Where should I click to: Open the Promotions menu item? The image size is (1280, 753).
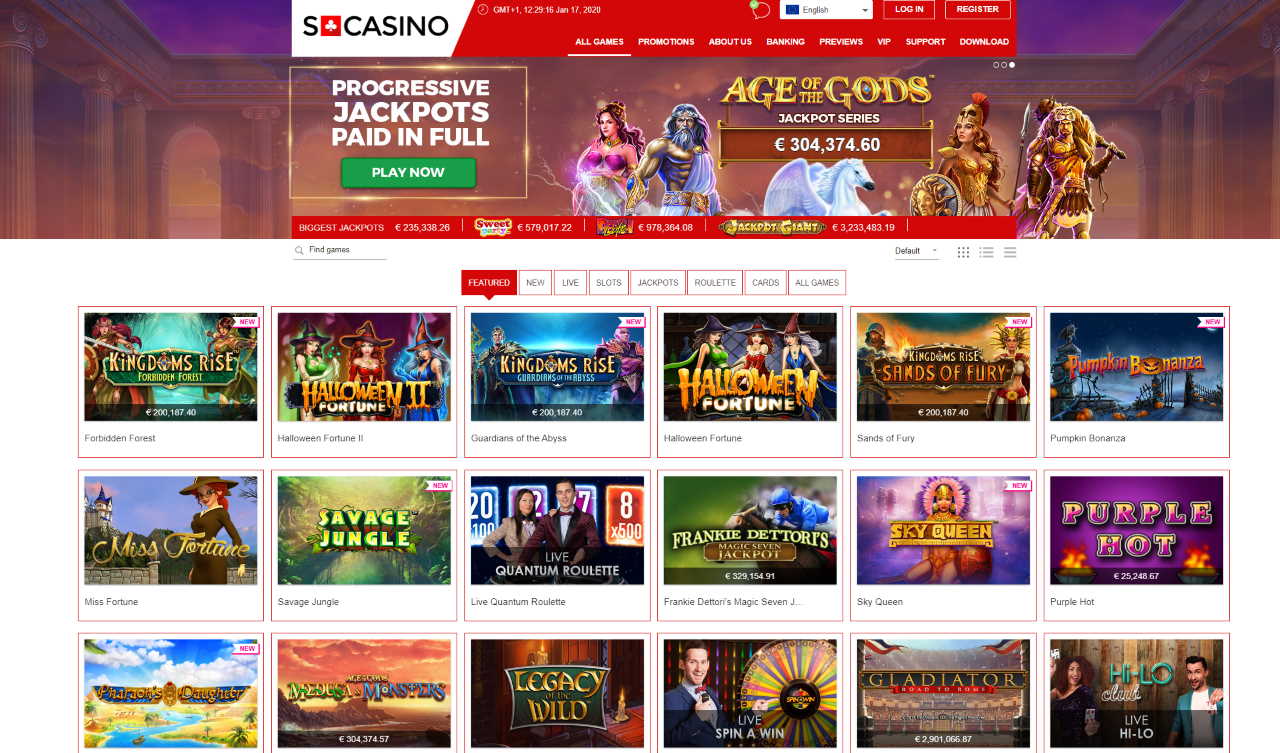coord(666,42)
